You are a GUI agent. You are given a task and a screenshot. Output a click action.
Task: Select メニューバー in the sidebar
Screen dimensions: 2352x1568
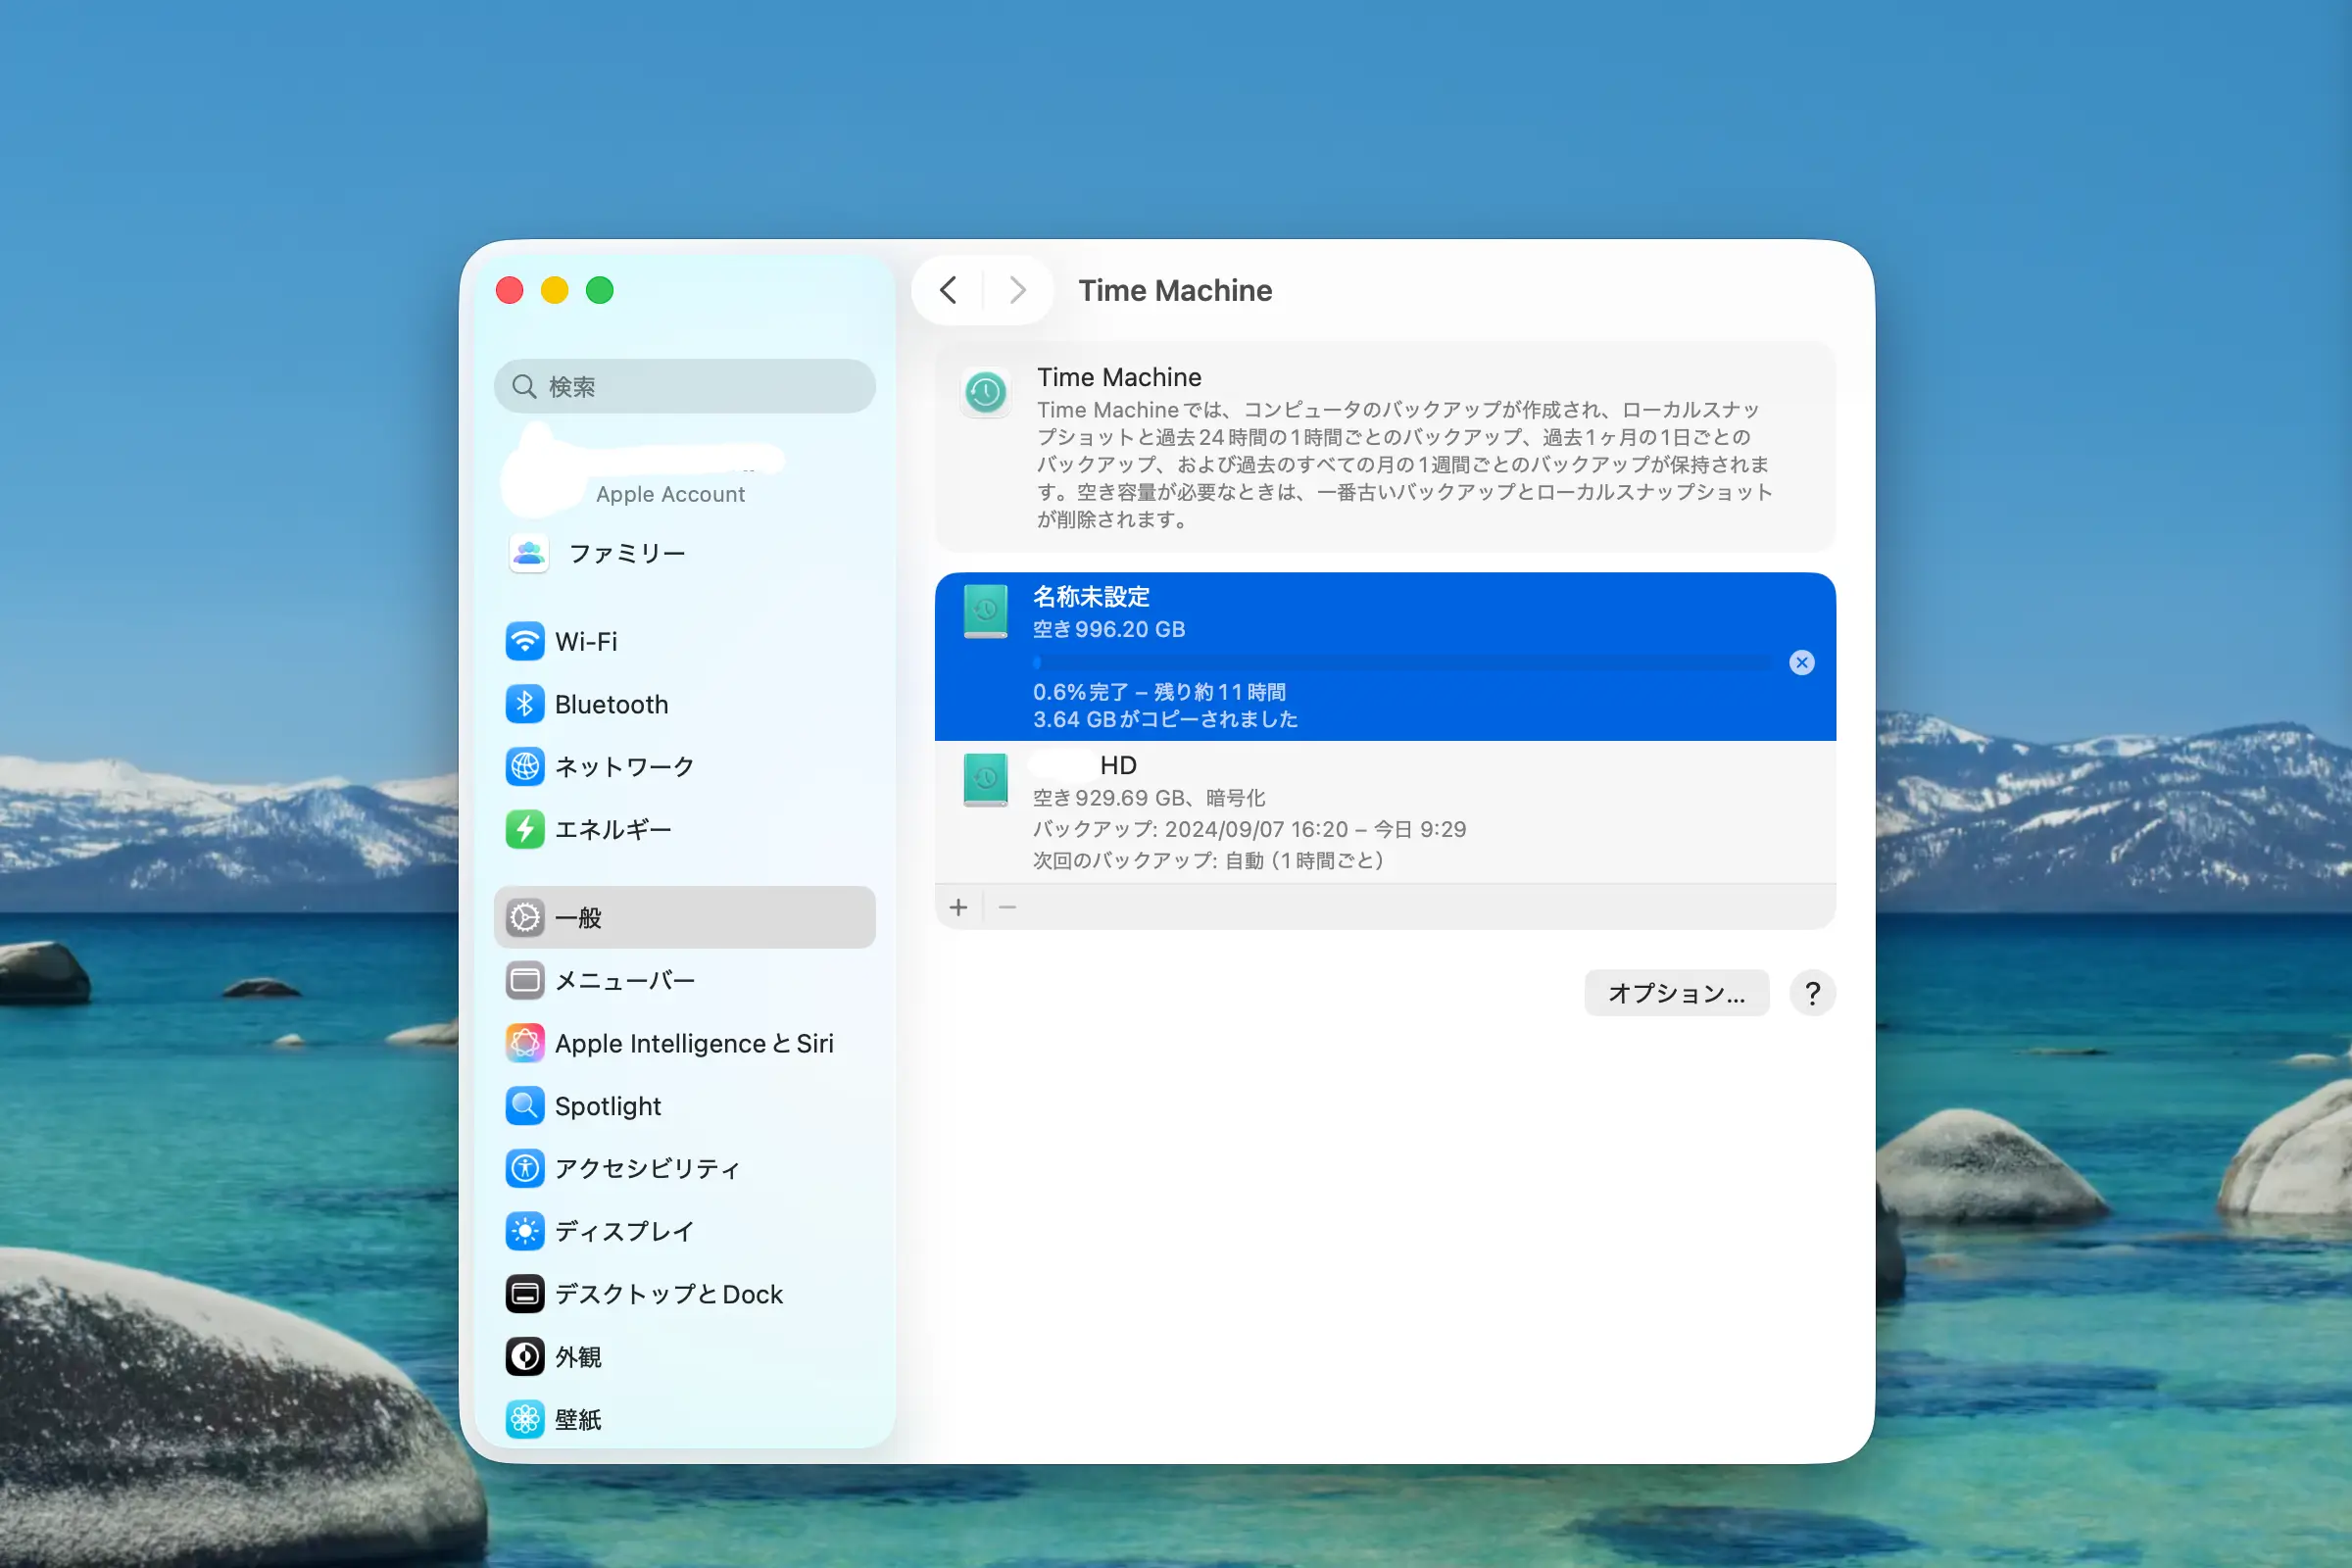[x=624, y=980]
